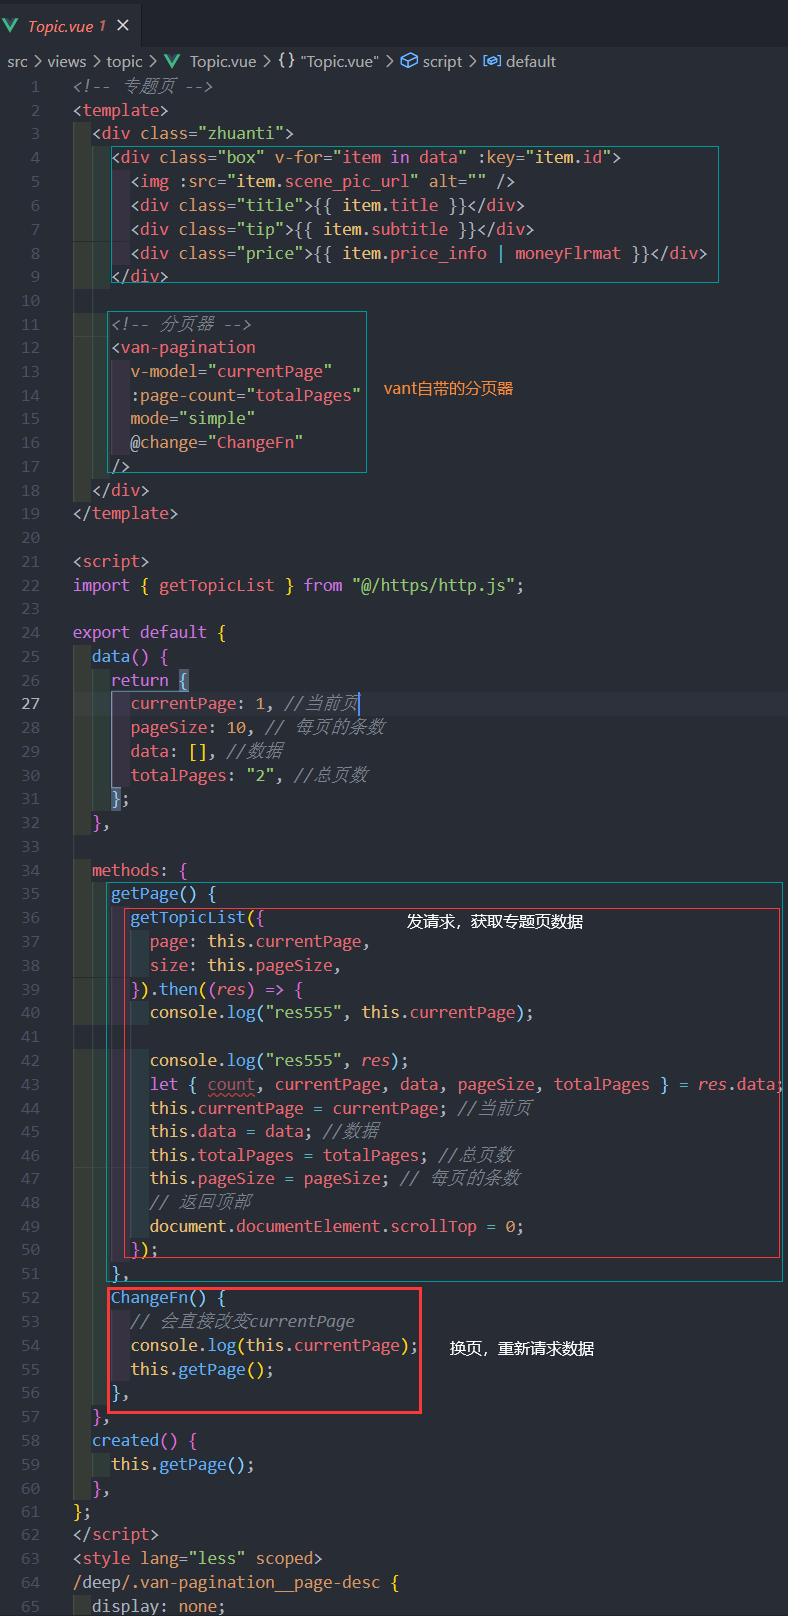Open the src breadcrumb segment
Screen dimensions: 788x1616
coord(17,61)
